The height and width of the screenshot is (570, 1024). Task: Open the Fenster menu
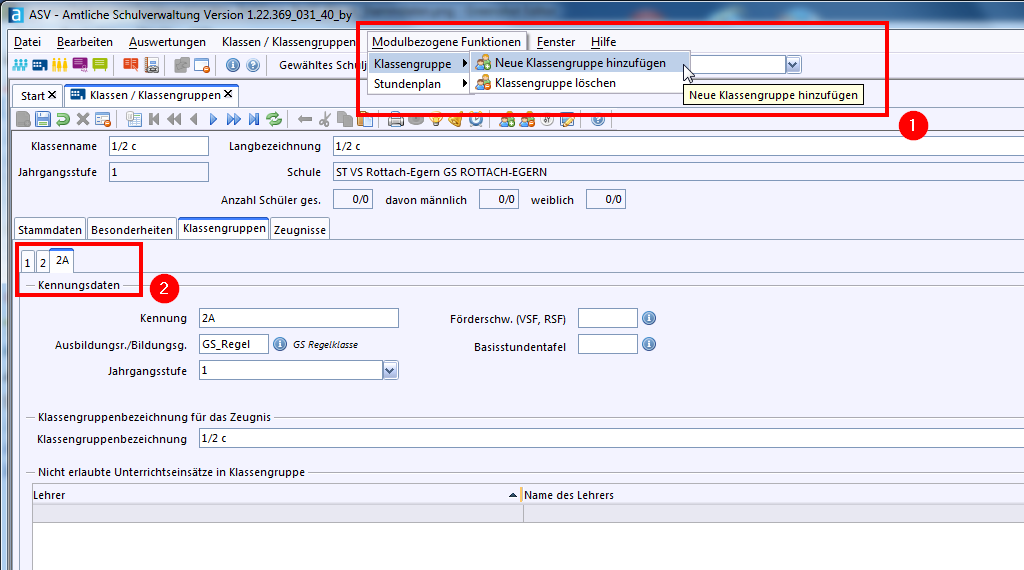(556, 42)
